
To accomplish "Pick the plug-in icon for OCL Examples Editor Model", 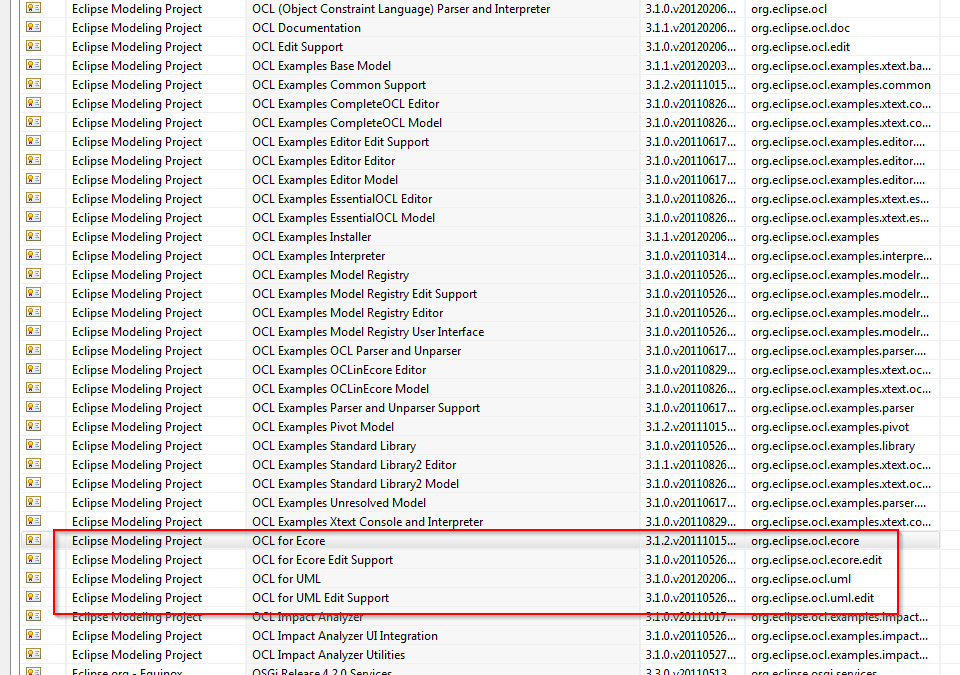I will pos(34,179).
